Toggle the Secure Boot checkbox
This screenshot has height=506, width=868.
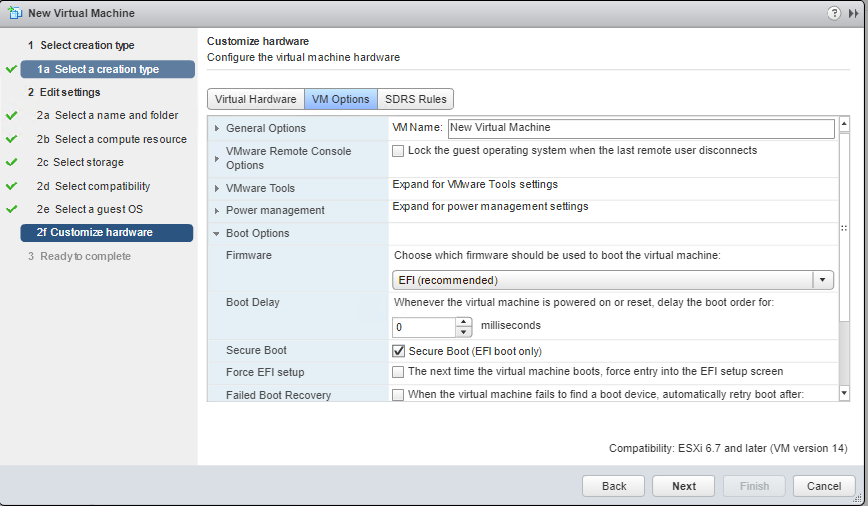click(399, 351)
